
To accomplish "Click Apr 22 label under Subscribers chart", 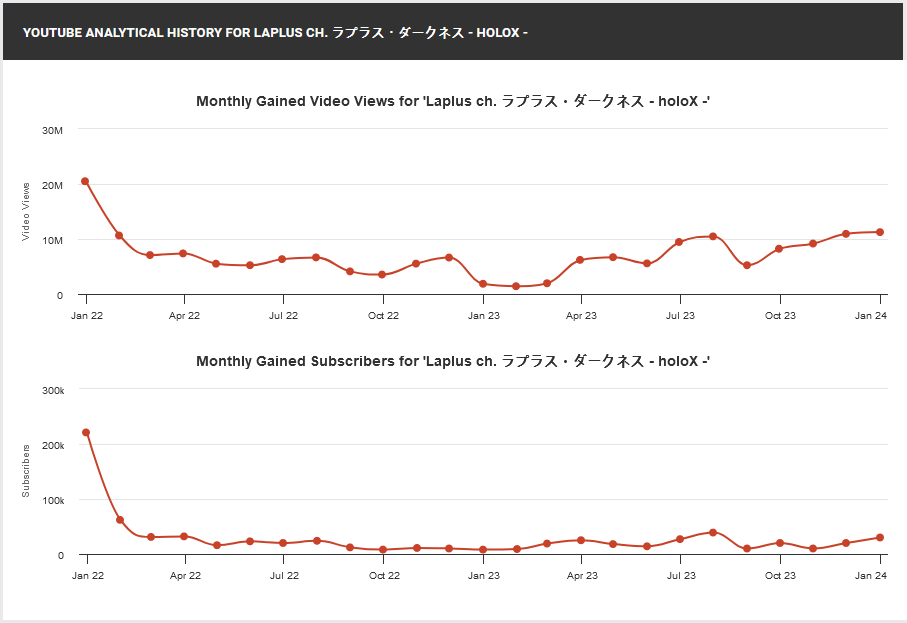I will [x=185, y=576].
